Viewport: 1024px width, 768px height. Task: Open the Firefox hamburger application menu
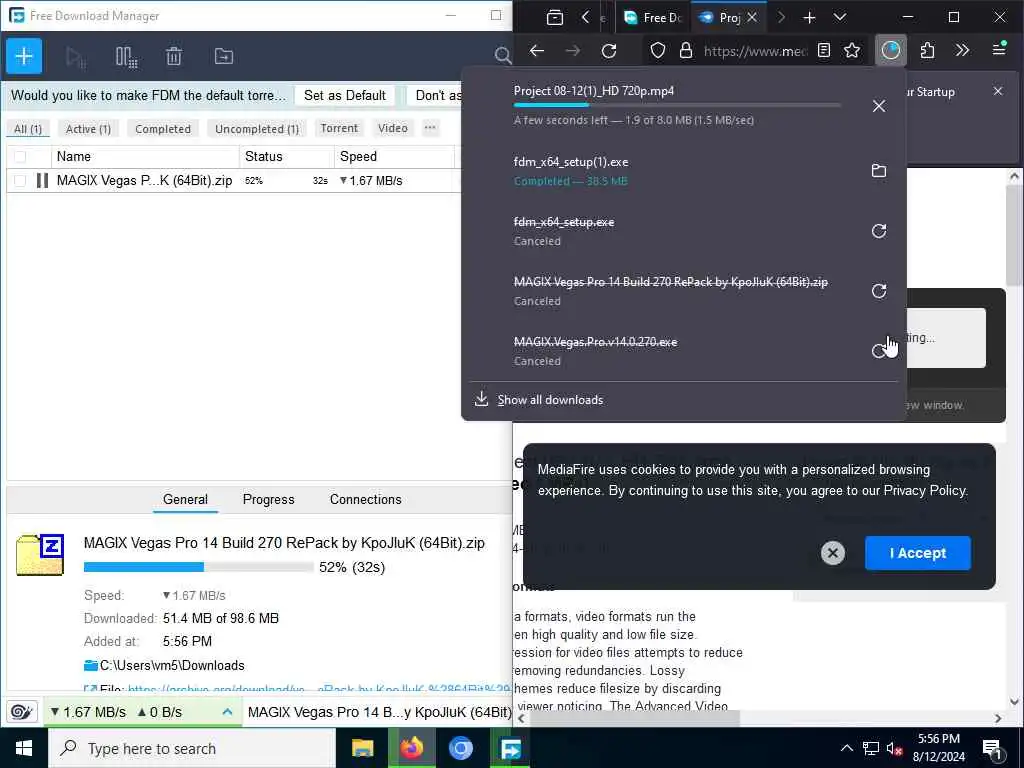pos(999,50)
